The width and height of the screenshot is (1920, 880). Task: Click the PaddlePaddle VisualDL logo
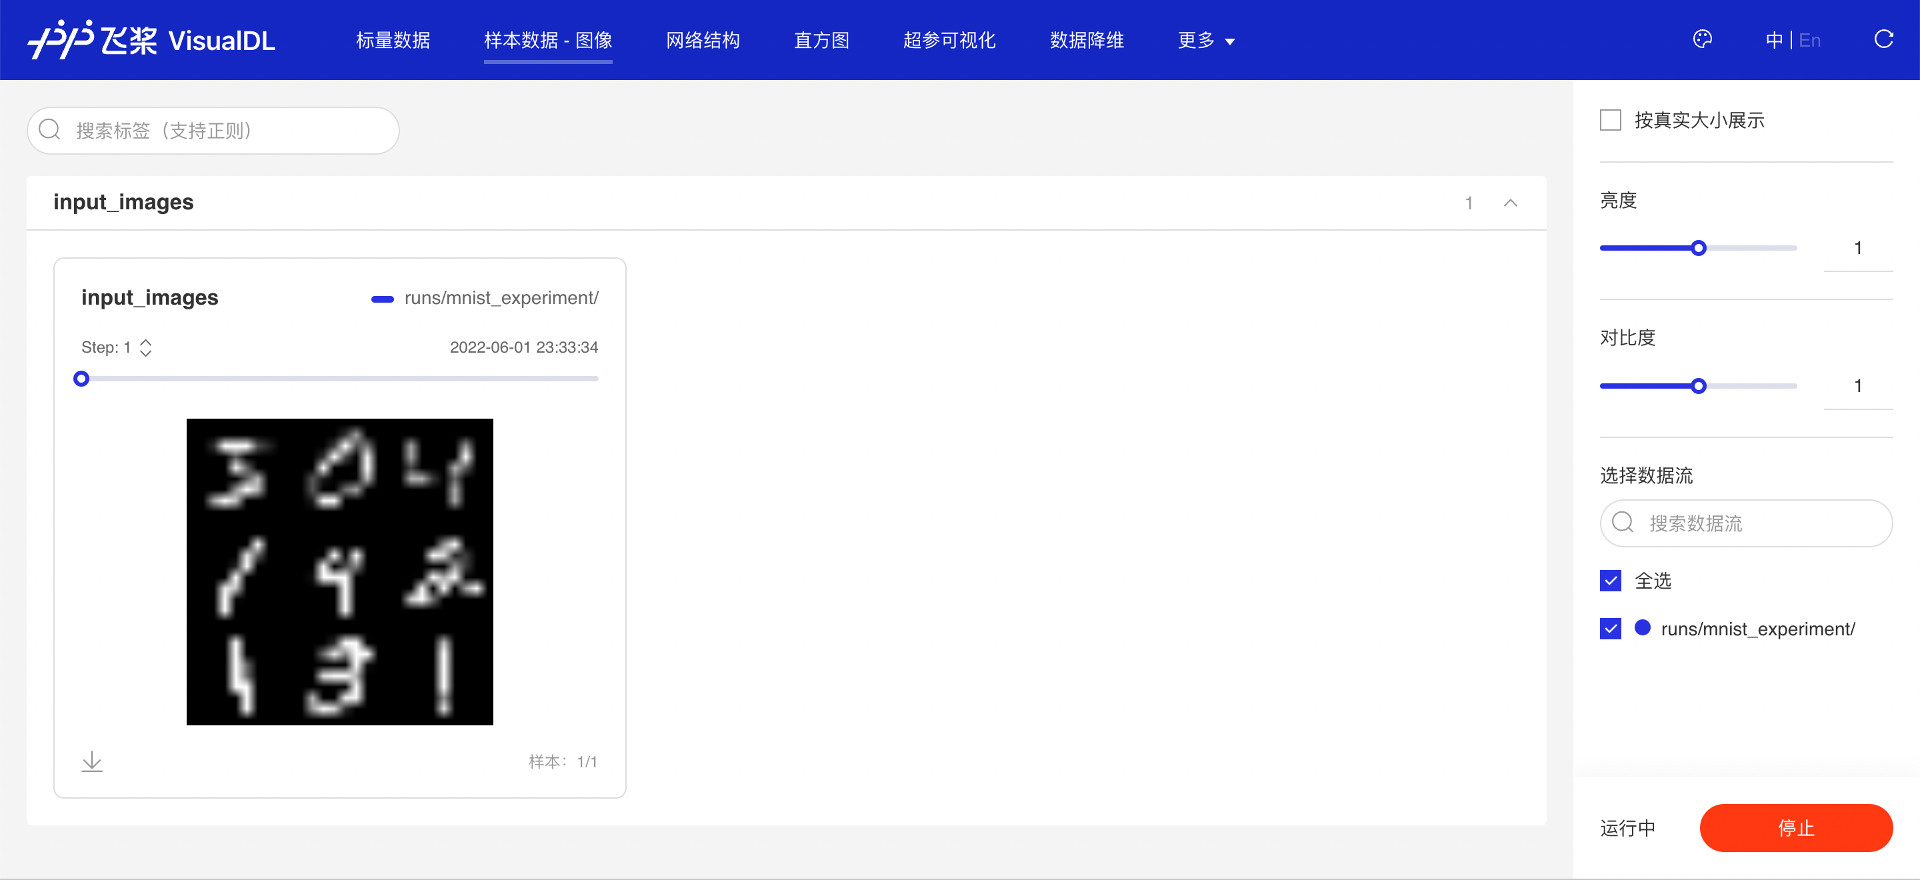(152, 40)
